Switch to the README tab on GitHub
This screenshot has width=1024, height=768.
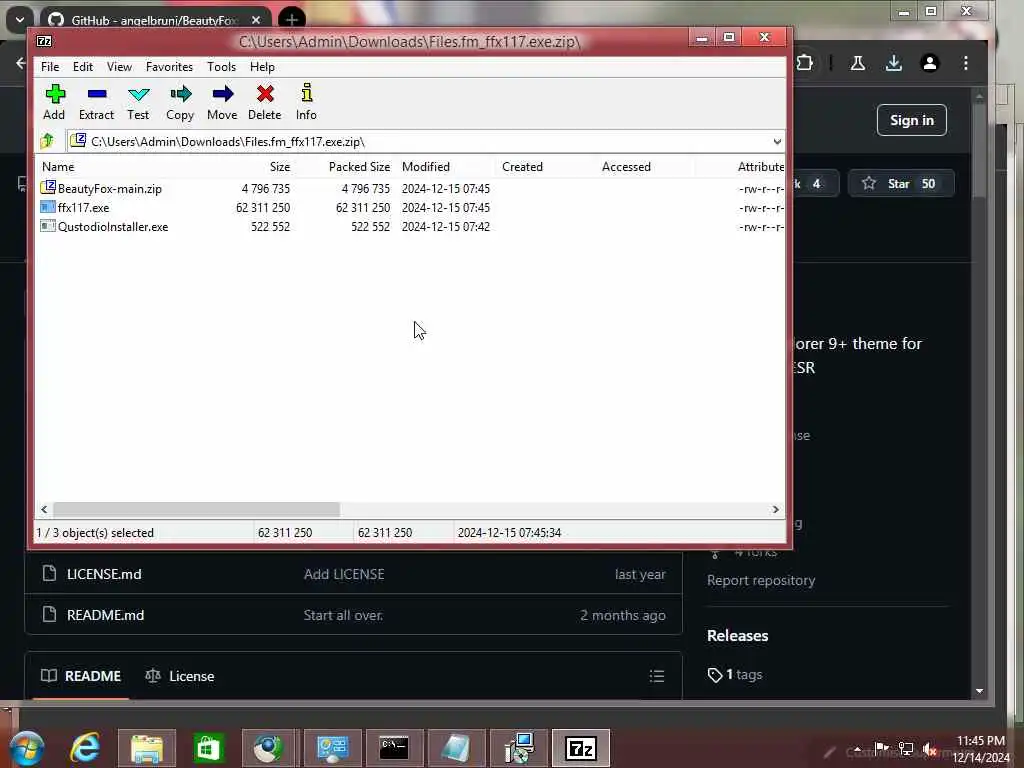click(81, 676)
